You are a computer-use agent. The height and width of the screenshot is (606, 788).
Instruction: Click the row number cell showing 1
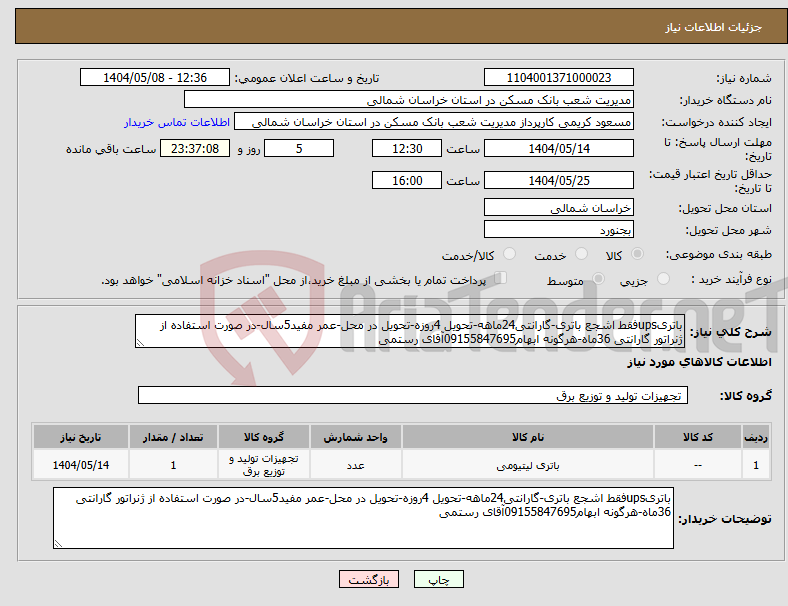click(x=755, y=465)
